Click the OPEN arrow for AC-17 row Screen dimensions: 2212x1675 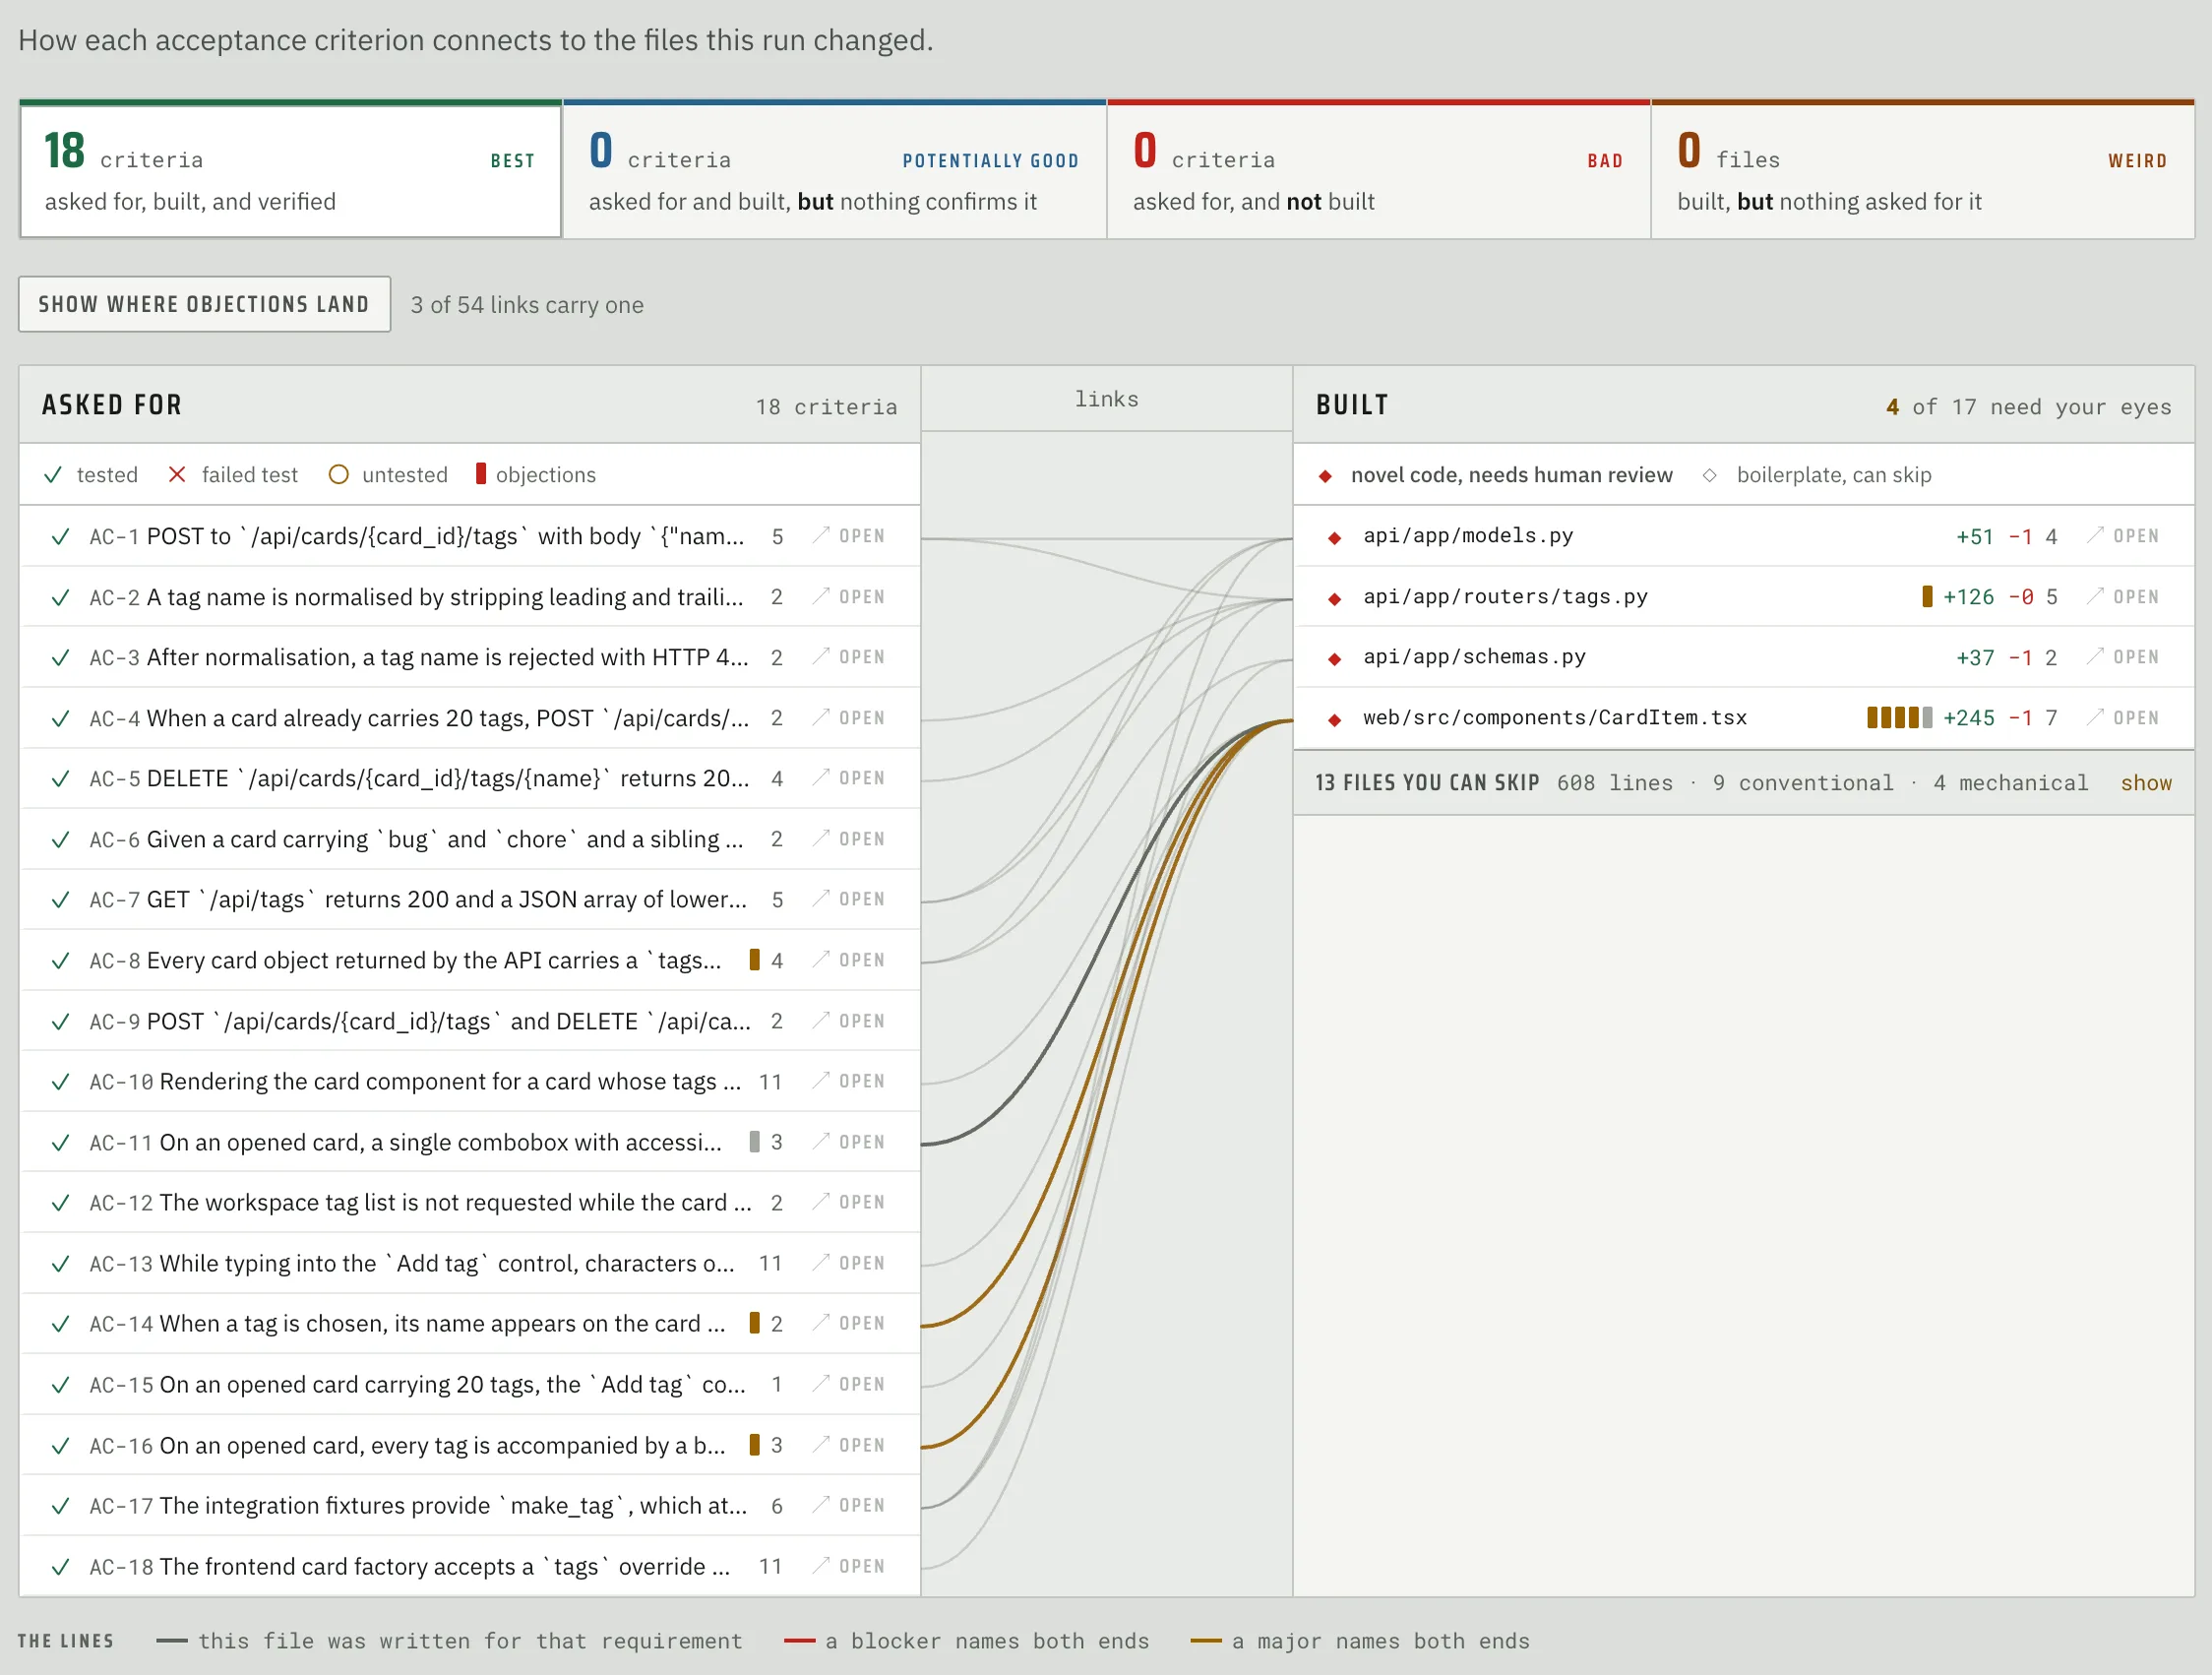click(849, 1505)
